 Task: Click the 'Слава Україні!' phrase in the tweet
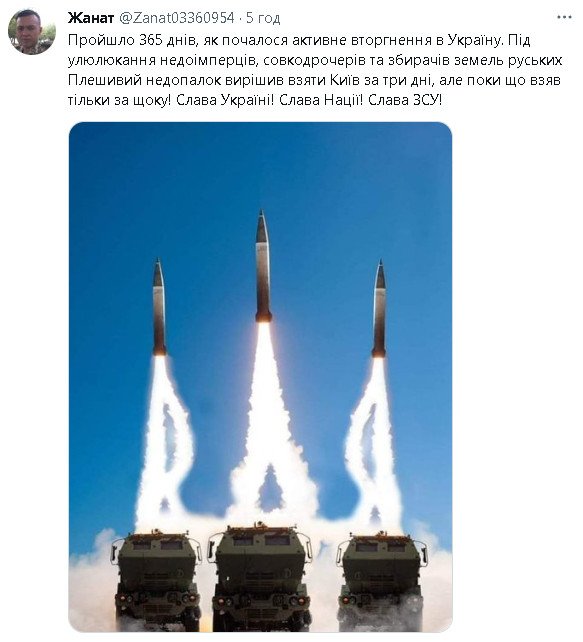225,100
